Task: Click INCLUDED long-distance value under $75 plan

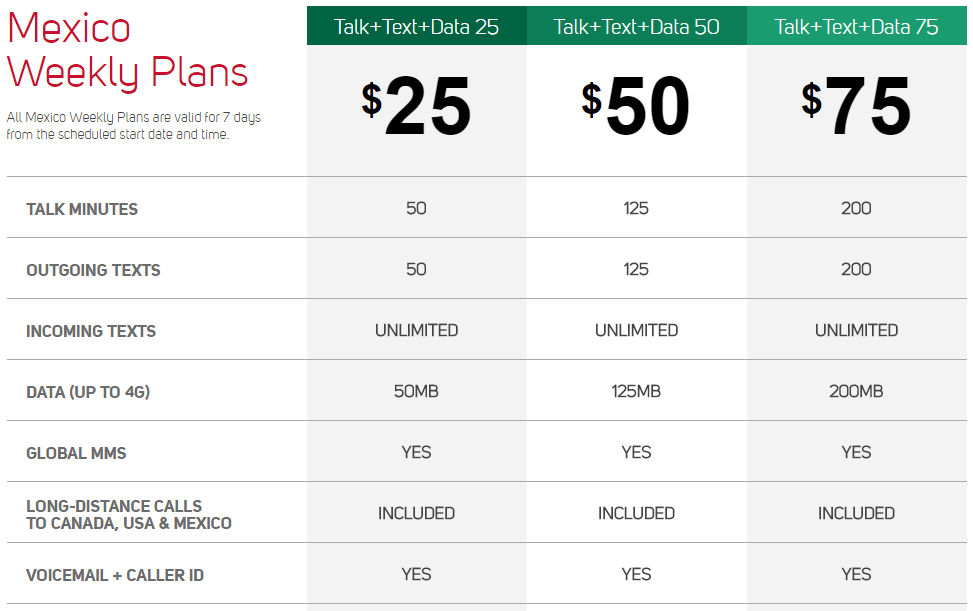Action: [856, 513]
